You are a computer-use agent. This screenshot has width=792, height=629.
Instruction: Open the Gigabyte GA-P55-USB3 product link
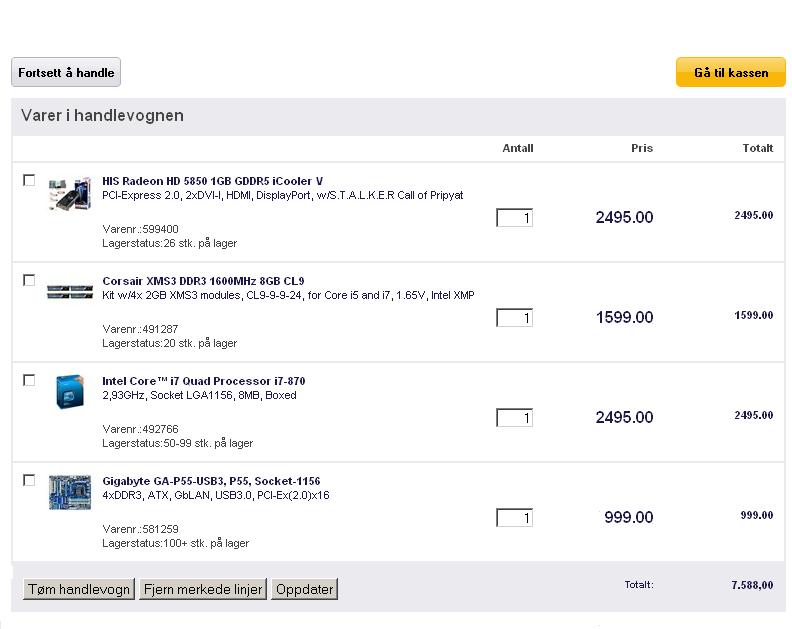(x=211, y=481)
